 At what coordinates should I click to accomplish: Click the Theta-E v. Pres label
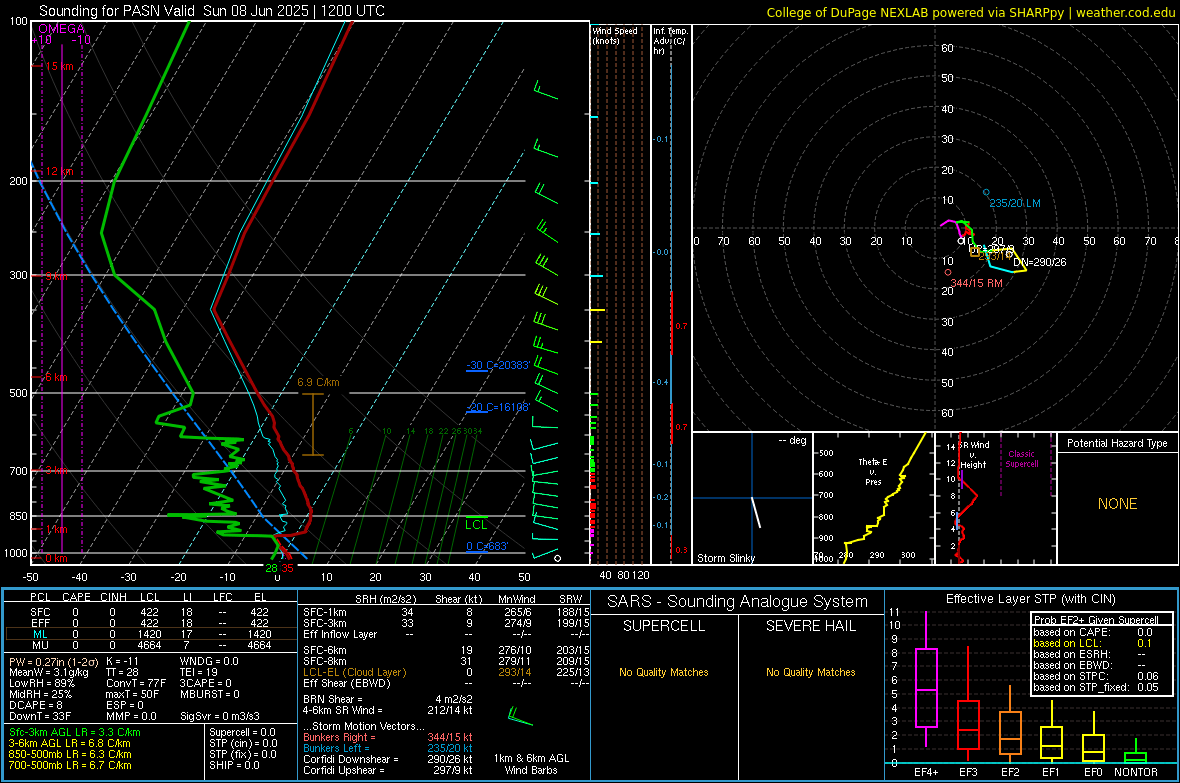coord(873,471)
